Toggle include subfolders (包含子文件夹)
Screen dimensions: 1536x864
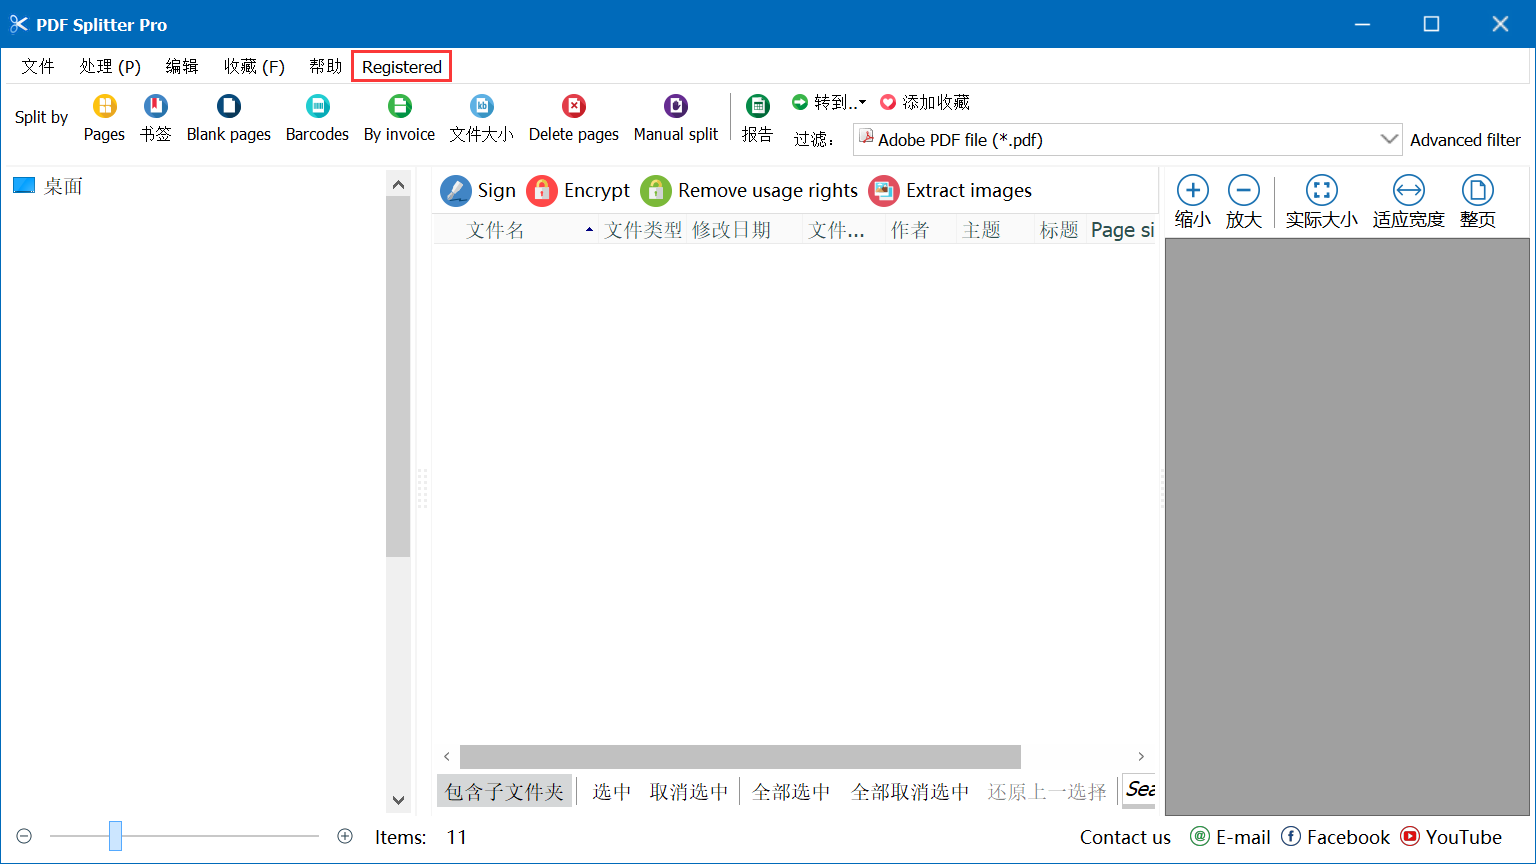click(504, 791)
